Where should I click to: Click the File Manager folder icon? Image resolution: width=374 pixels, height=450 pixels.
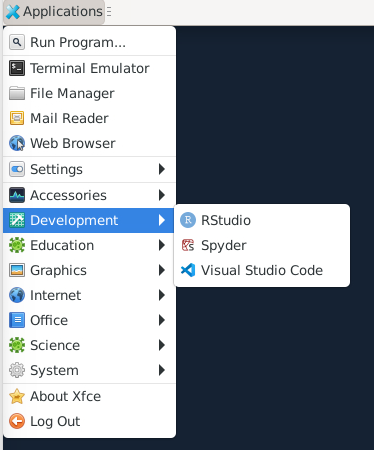click(17, 93)
